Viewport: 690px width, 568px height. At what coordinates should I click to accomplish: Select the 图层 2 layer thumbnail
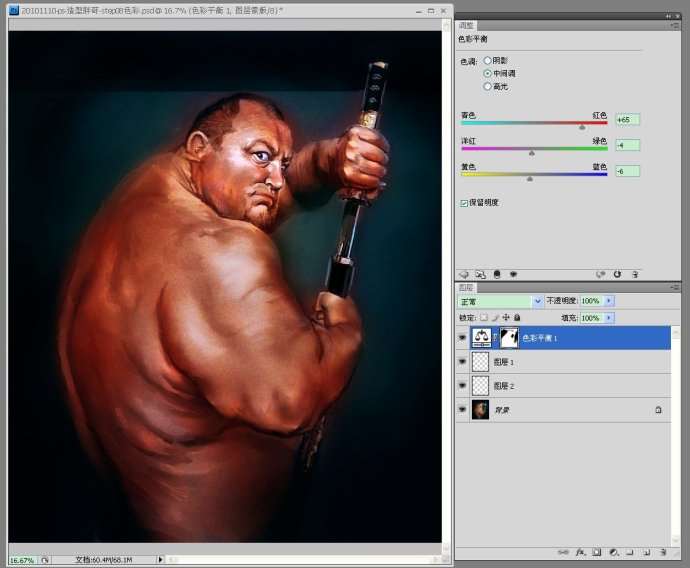[x=481, y=386]
